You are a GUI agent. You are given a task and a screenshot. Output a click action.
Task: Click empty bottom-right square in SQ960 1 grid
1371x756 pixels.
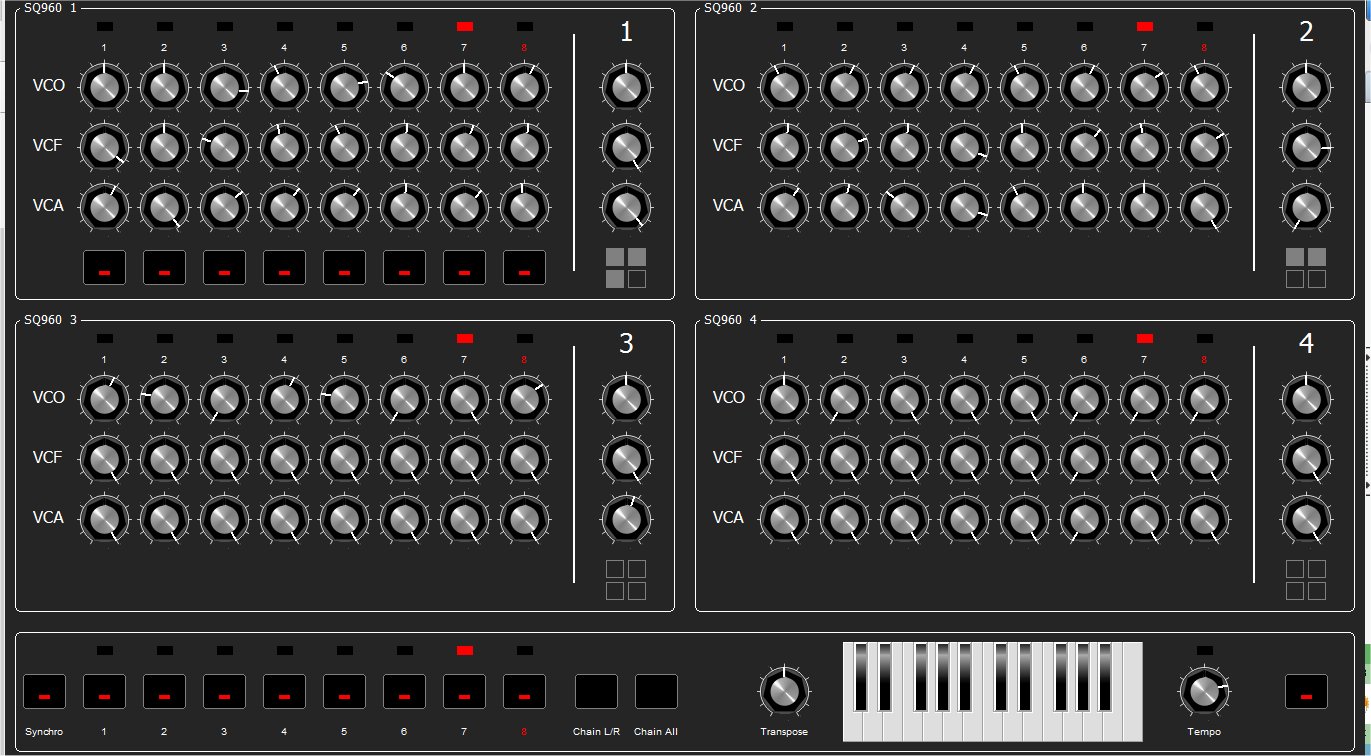(x=637, y=279)
